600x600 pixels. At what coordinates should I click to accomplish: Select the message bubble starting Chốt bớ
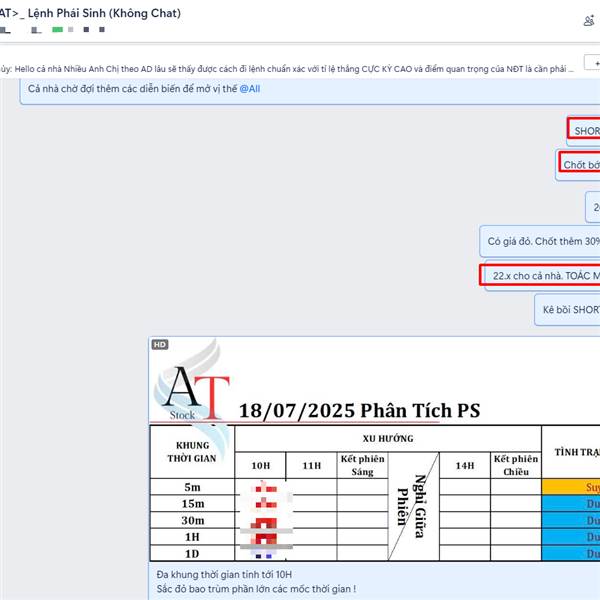[578, 165]
